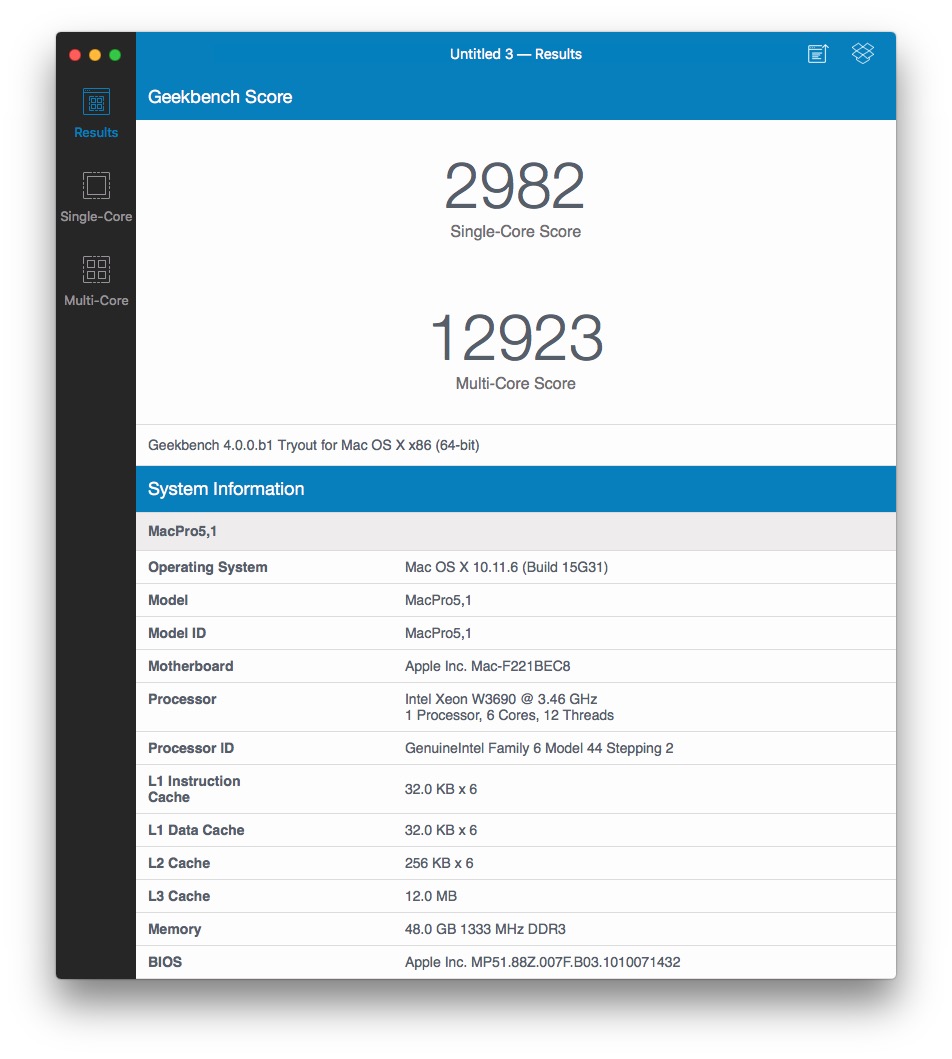952x1059 pixels.
Task: Click the Model row value MacPro5,1
Action: pos(438,600)
